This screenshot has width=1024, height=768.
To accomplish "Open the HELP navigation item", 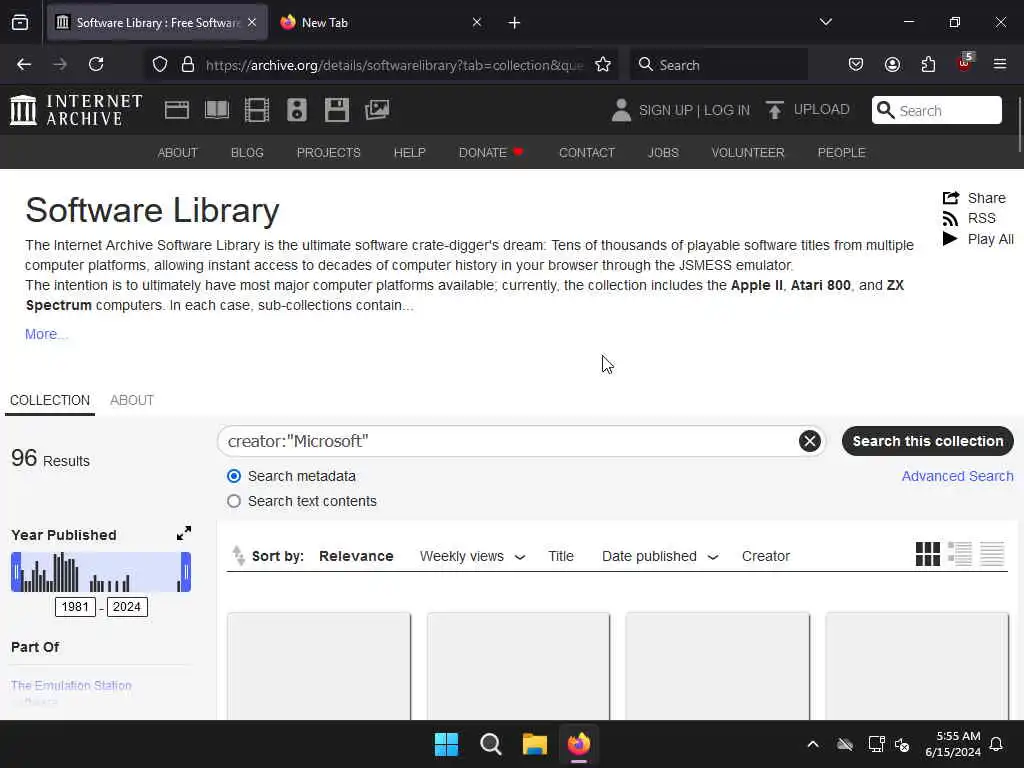I will click(409, 152).
